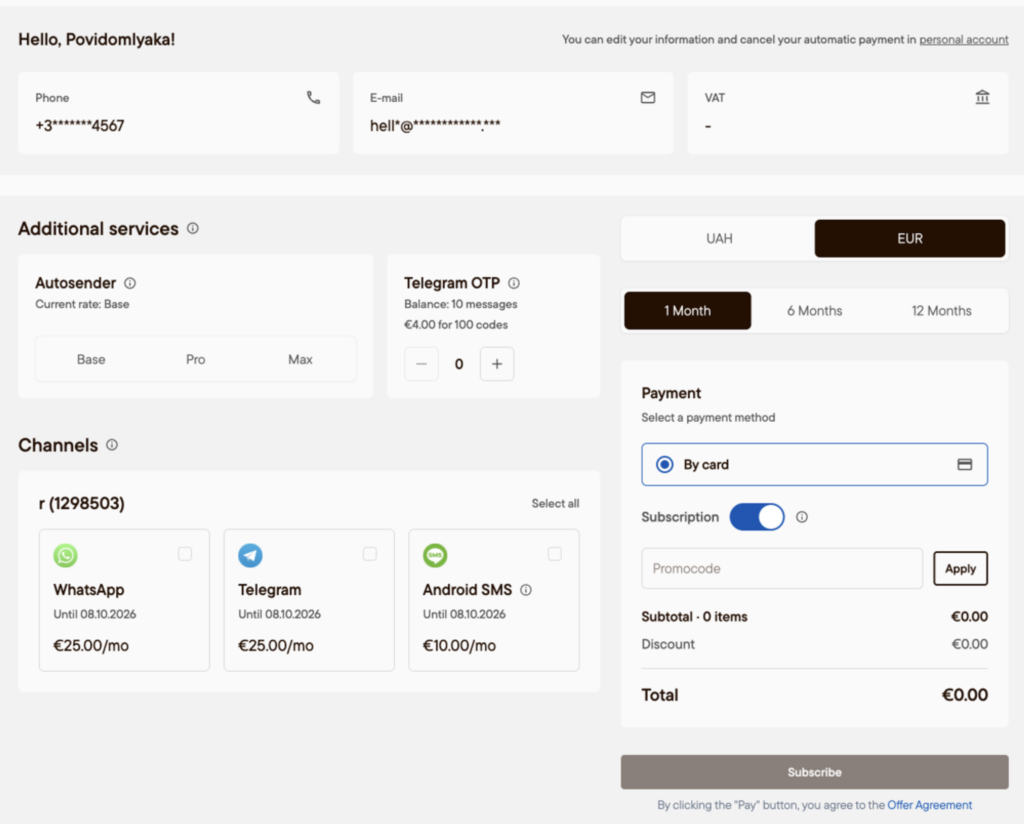Open the personal account link

pos(963,39)
